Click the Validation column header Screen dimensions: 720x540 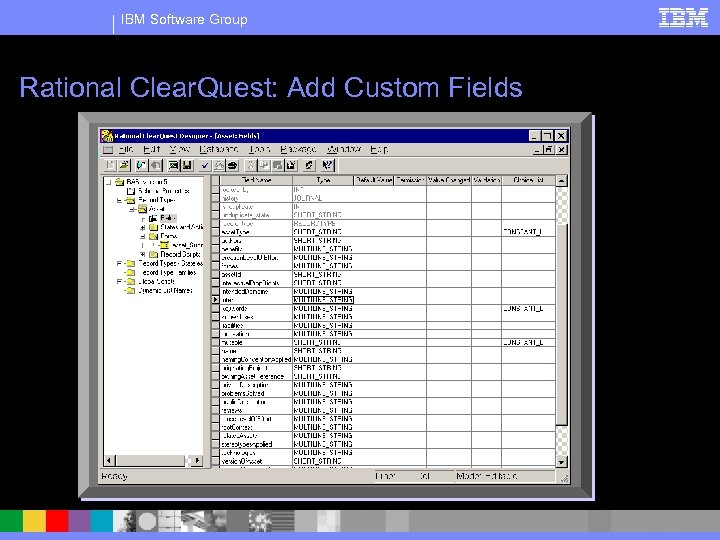coord(486,180)
